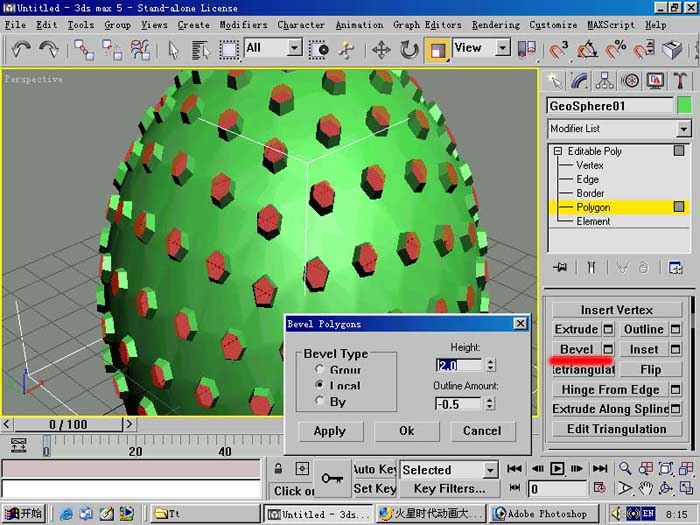Viewport: 700px width, 525px height.
Task: Open the Create command panel tab
Action: tap(555, 81)
